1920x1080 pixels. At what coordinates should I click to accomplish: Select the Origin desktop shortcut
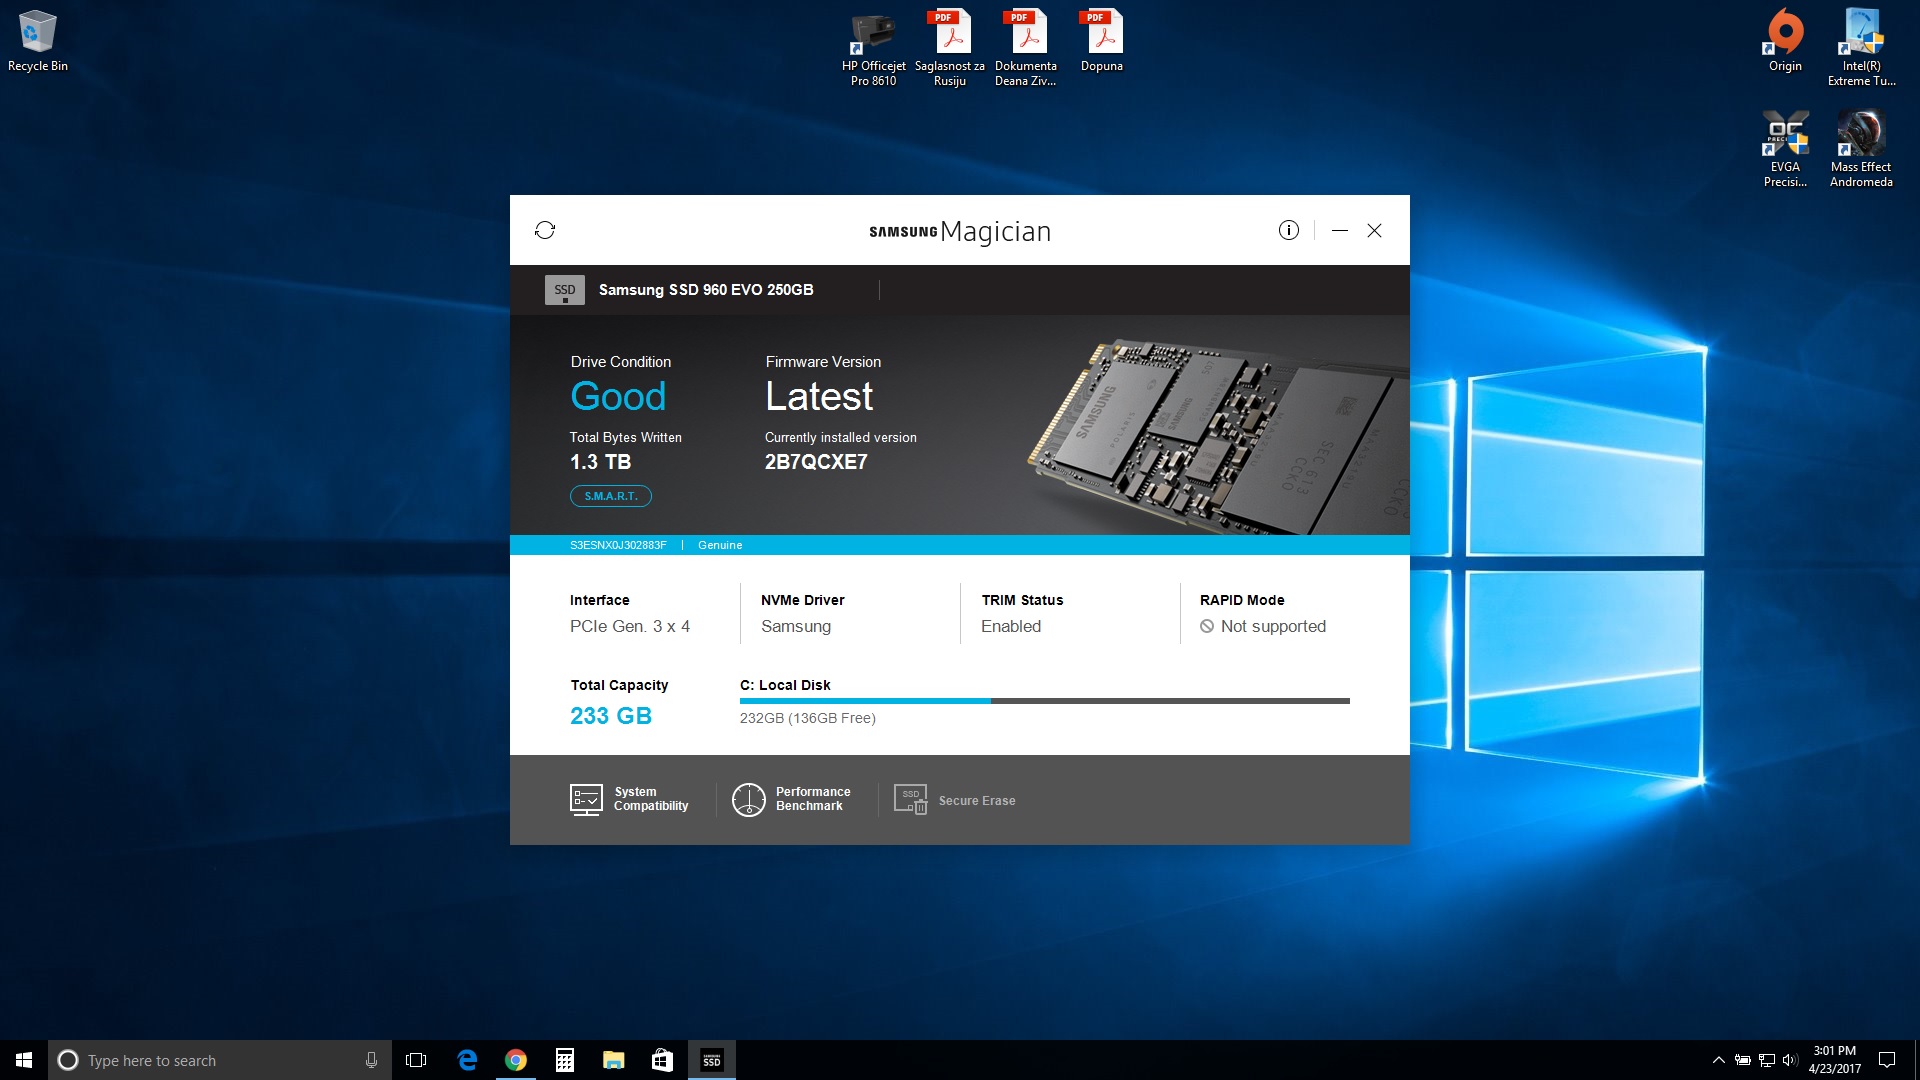point(1785,42)
